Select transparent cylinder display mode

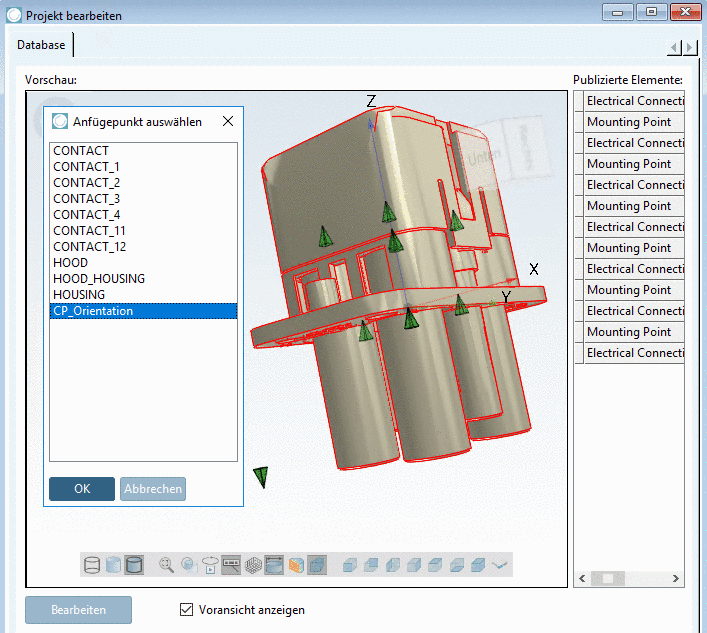tap(113, 565)
